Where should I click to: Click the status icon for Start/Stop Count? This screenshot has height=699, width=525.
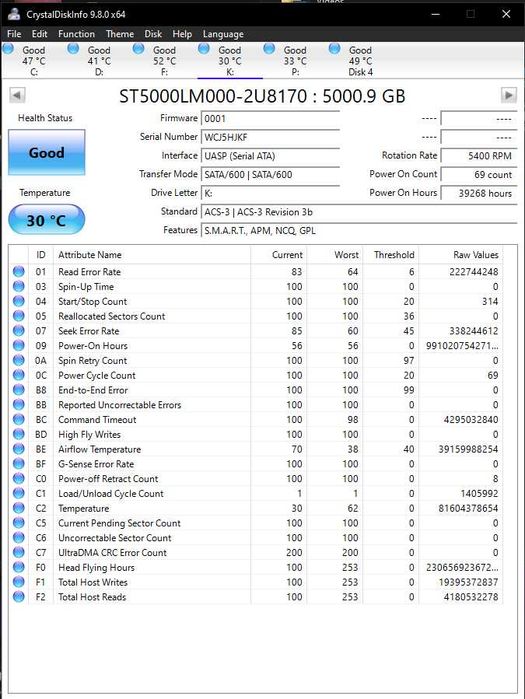[19, 301]
